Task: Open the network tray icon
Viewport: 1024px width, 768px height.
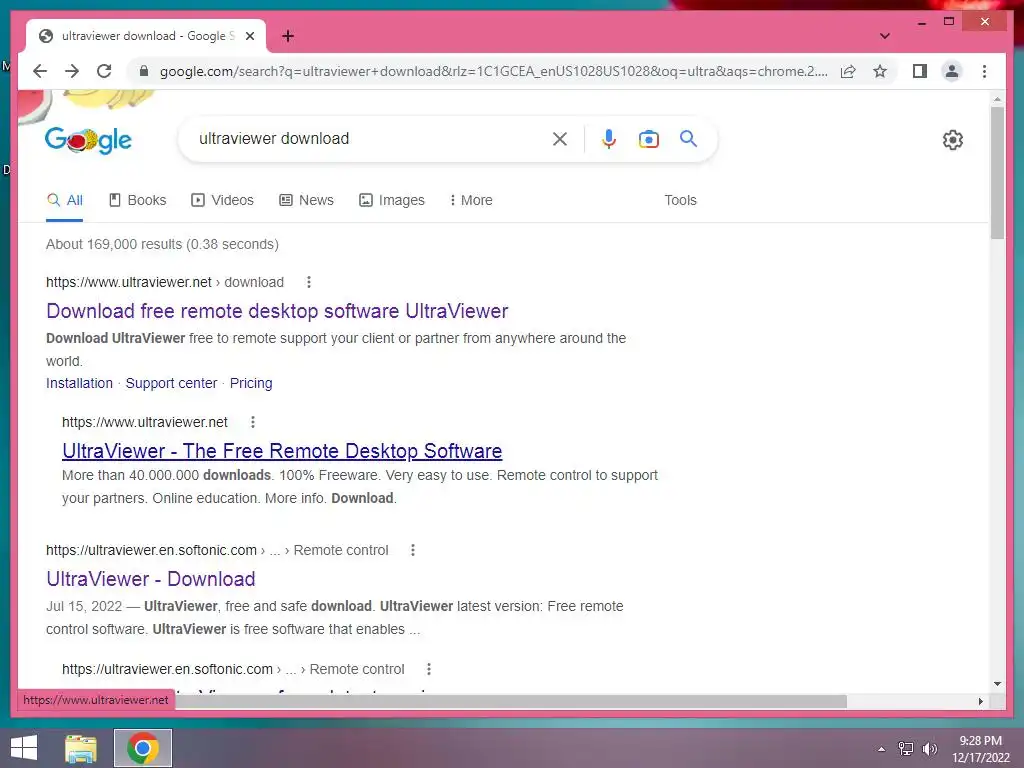Action: click(905, 749)
